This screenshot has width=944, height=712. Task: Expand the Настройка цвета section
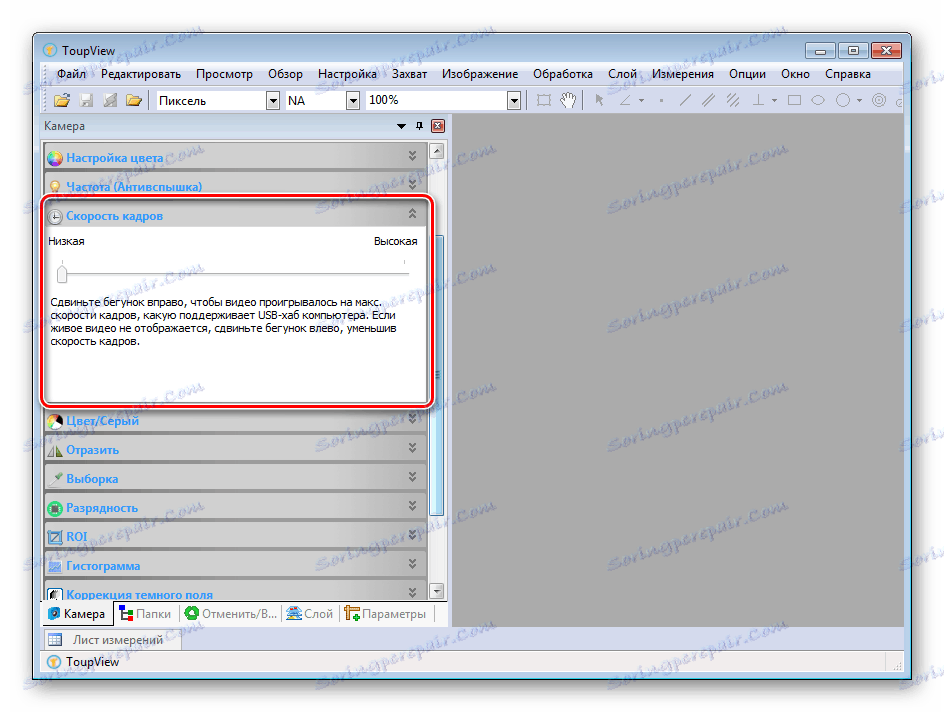(412, 156)
